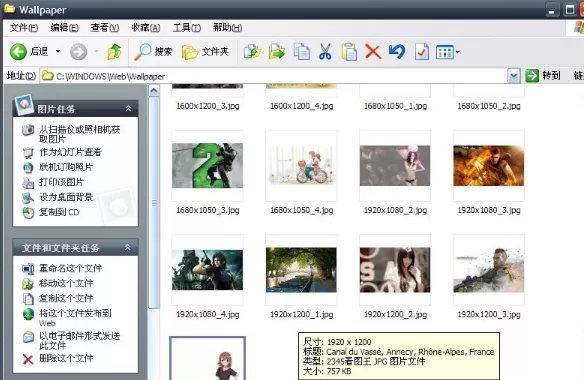The height and width of the screenshot is (380, 584).
Task: Select the 1920x1080_3.jpg fire thumbnail
Action: (489, 165)
